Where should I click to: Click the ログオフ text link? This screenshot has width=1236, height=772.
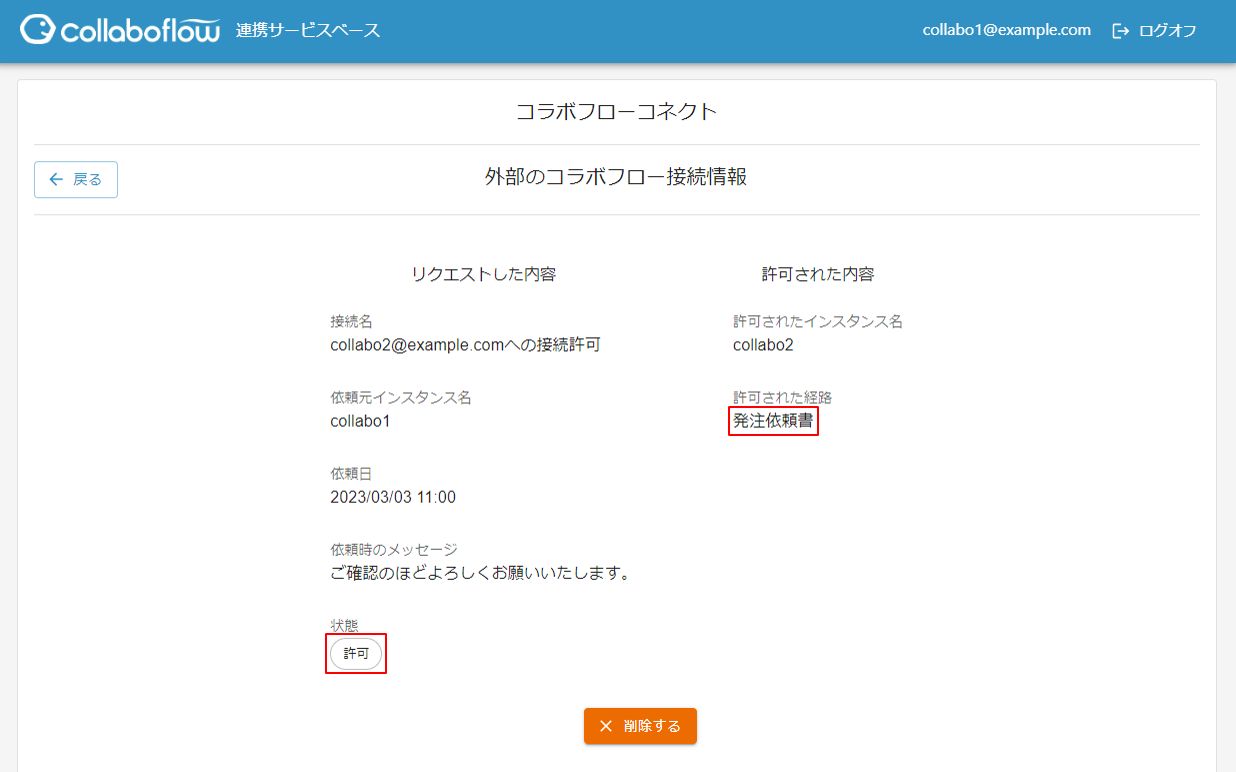point(1167,31)
